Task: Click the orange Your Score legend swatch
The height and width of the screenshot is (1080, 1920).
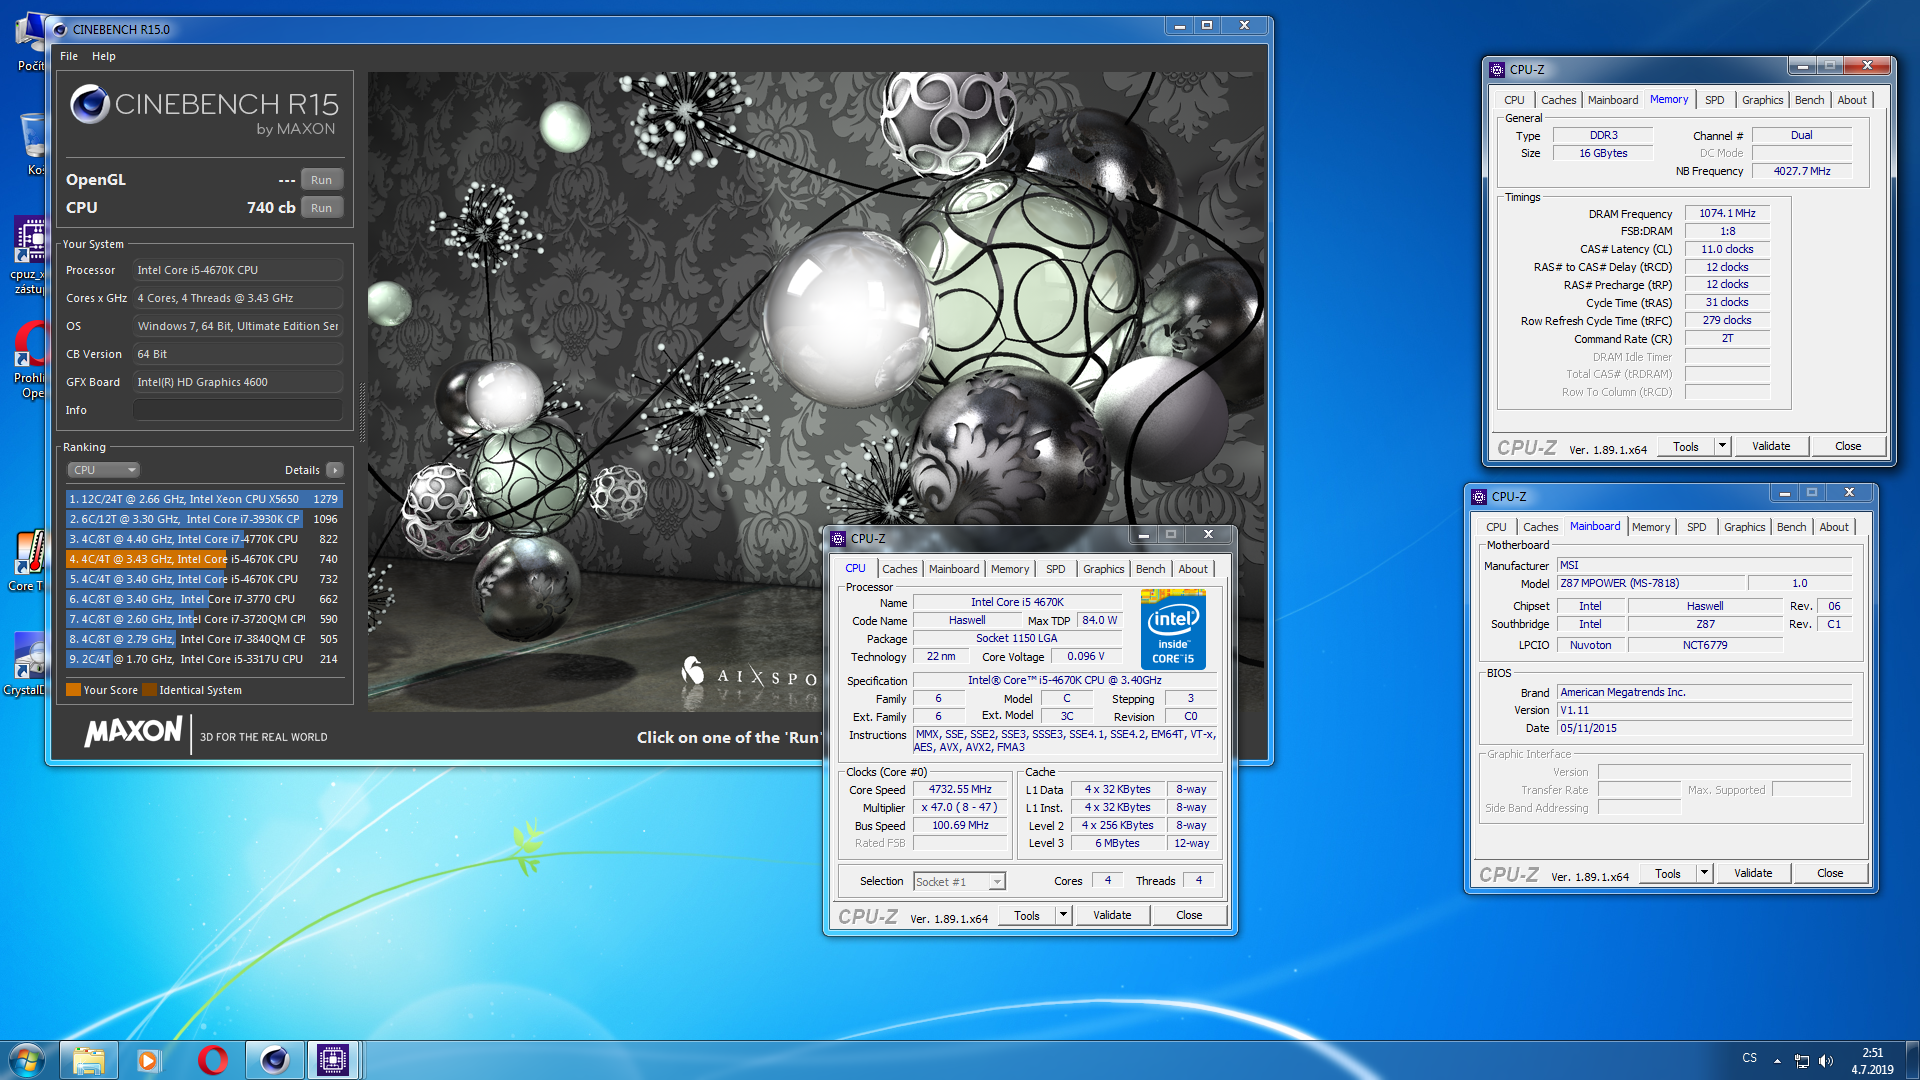Action: (73, 690)
